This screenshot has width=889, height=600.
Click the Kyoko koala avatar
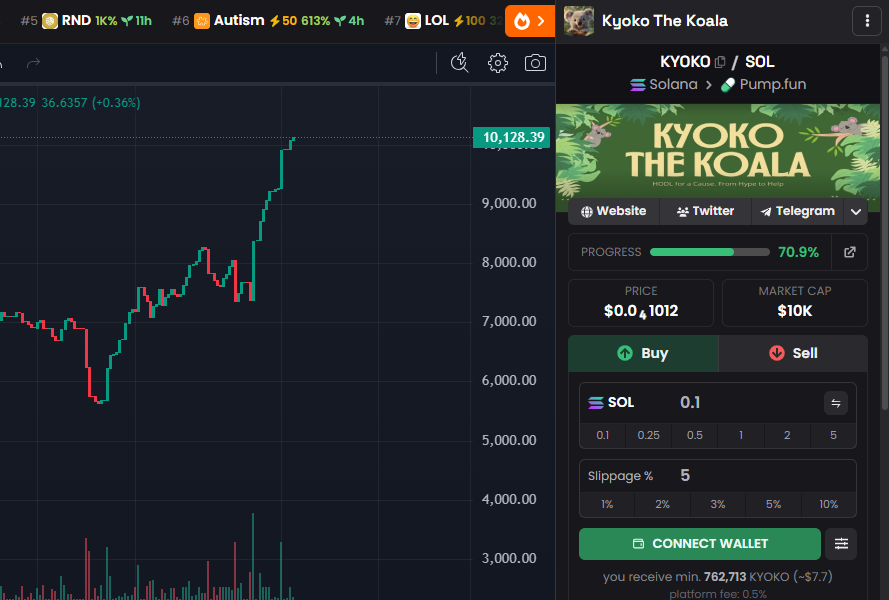coord(579,21)
